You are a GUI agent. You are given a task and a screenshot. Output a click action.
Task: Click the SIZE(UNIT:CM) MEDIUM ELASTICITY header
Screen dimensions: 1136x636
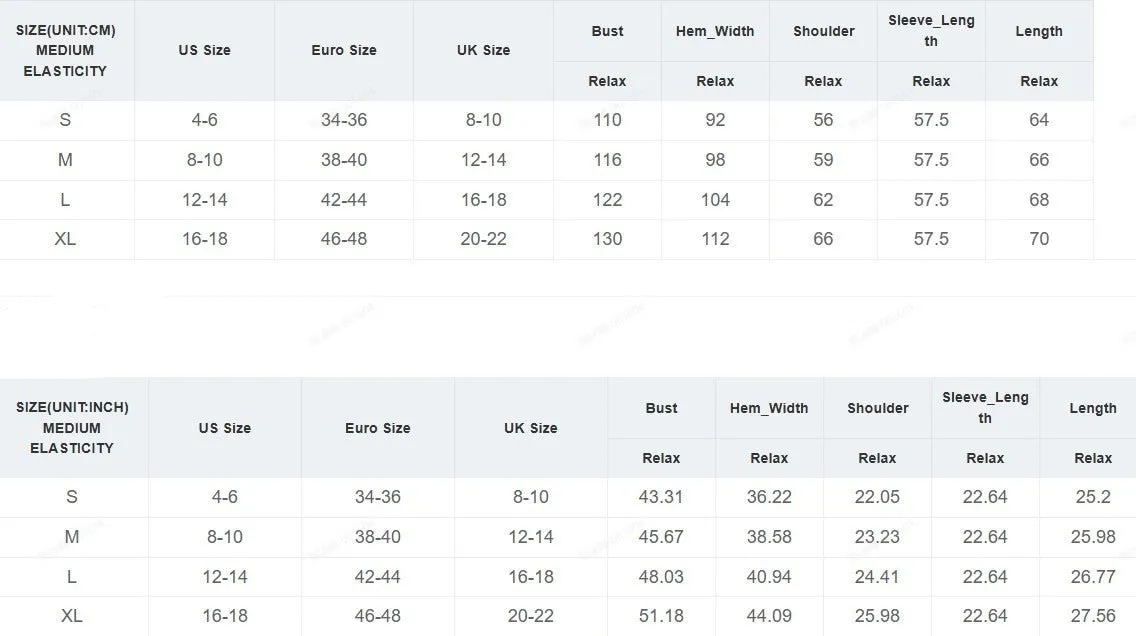pyautogui.click(x=66, y=51)
